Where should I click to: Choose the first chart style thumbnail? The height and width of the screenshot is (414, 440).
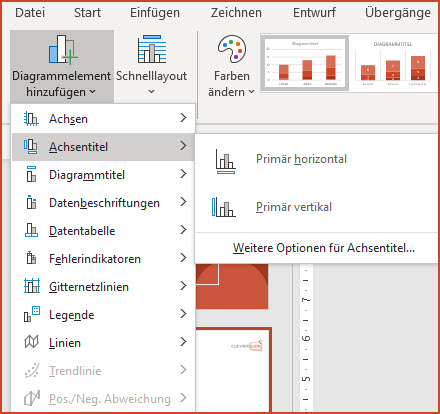pos(305,63)
